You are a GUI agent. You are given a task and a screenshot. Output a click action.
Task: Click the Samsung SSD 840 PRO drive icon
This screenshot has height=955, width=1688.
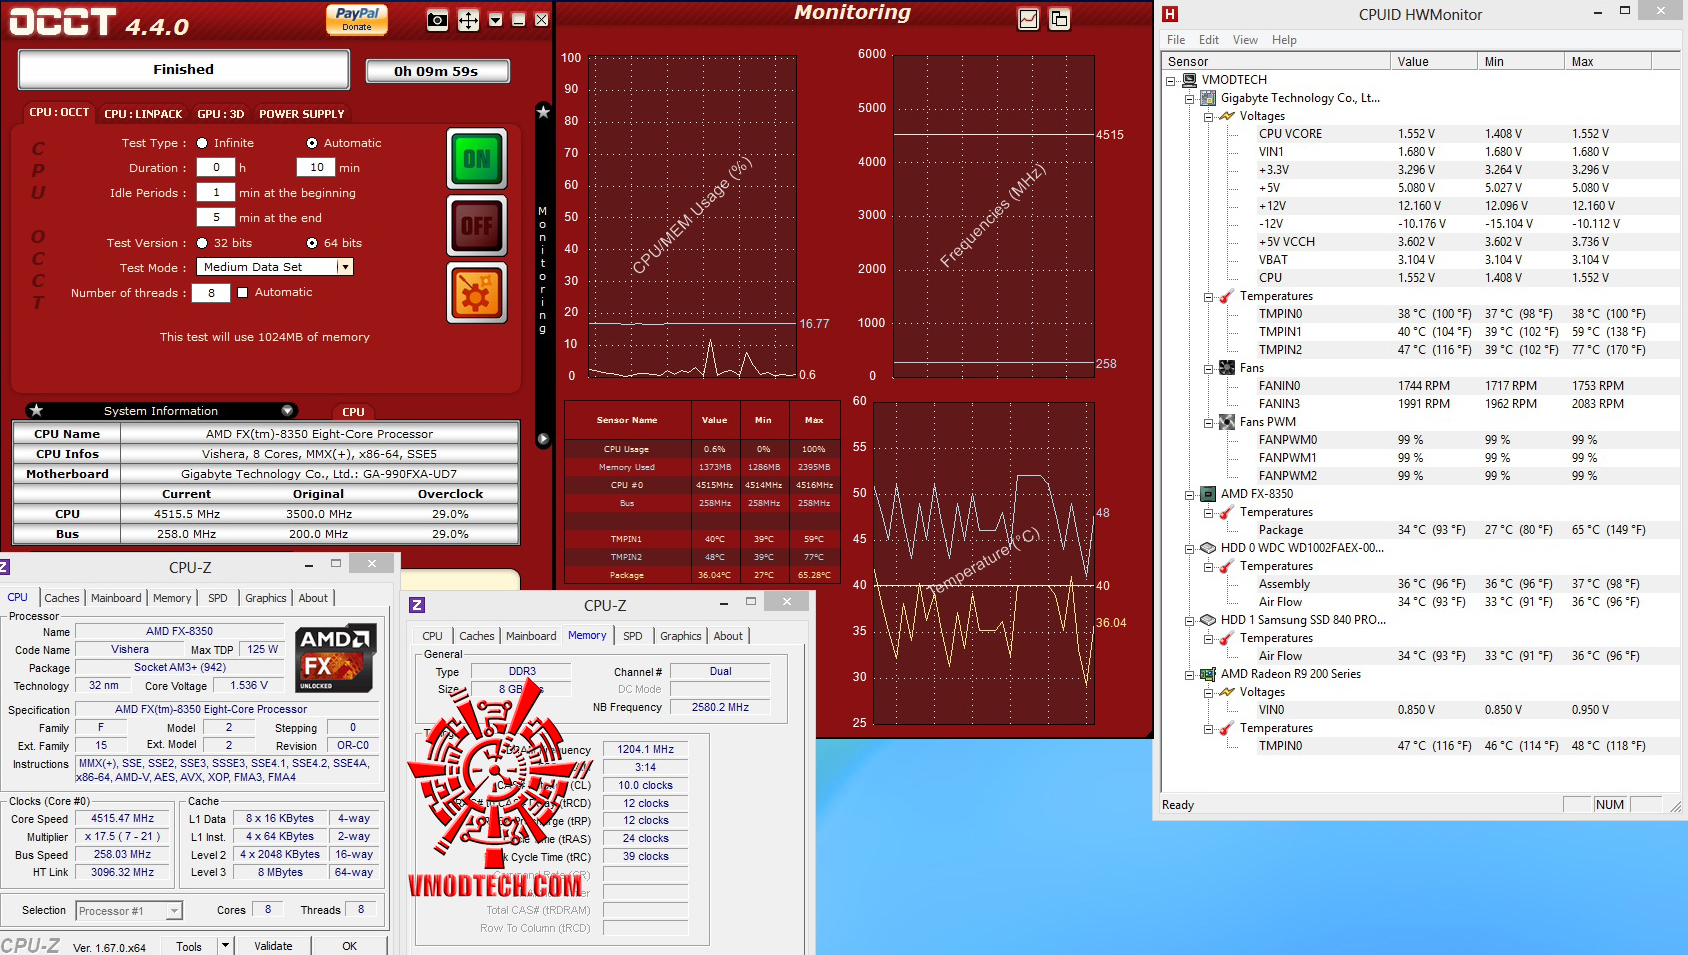(x=1208, y=620)
